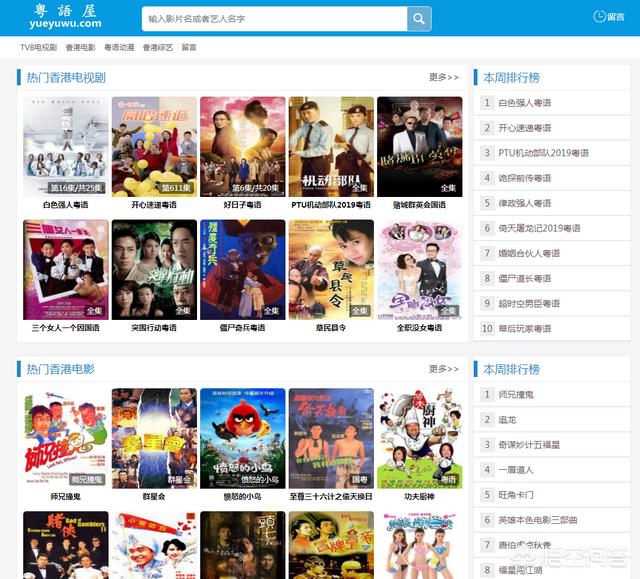Open the 粤语动漫 menu item
This screenshot has height=579, width=640.
[119, 47]
